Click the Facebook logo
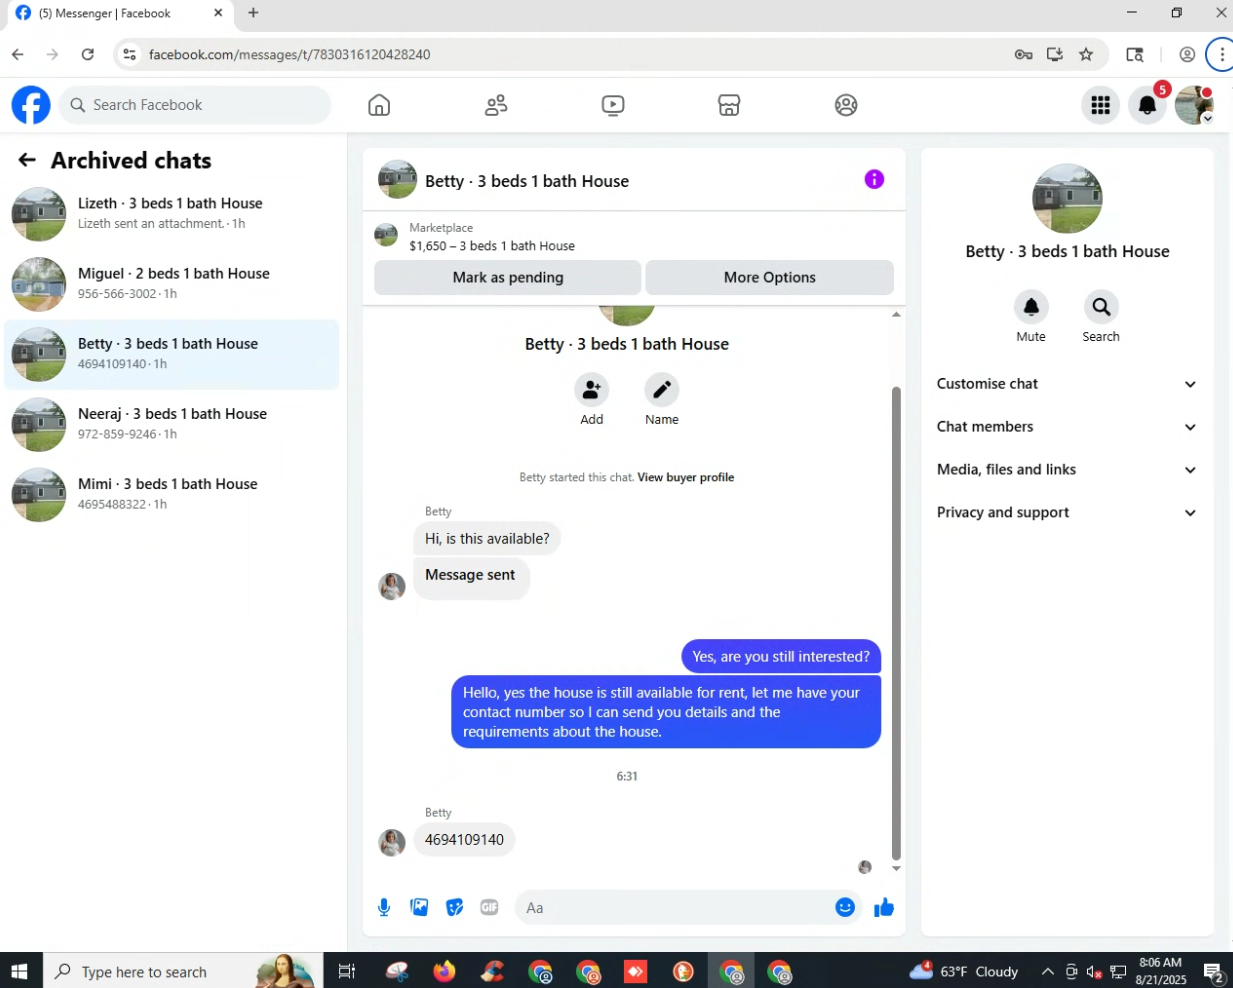This screenshot has height=988, width=1233. tap(31, 105)
